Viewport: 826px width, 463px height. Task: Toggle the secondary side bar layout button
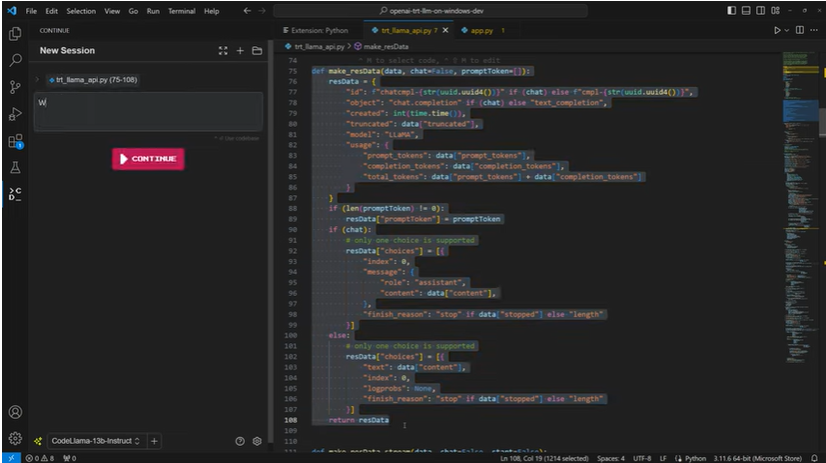pos(761,11)
